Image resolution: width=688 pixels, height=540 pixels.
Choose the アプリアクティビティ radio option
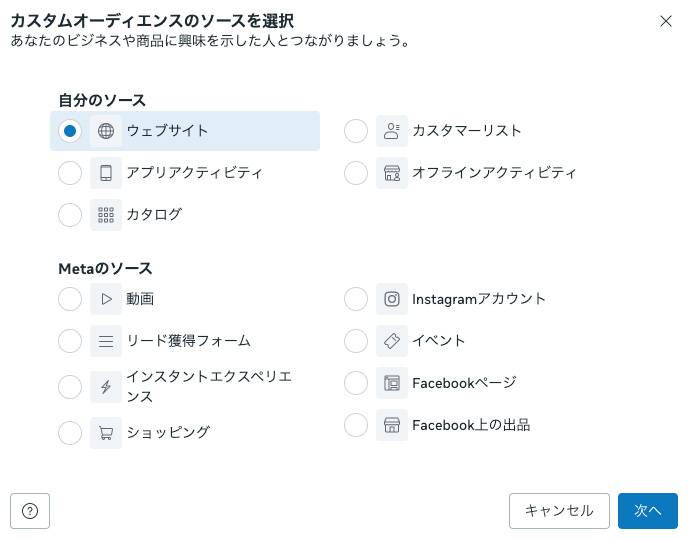pos(70,173)
